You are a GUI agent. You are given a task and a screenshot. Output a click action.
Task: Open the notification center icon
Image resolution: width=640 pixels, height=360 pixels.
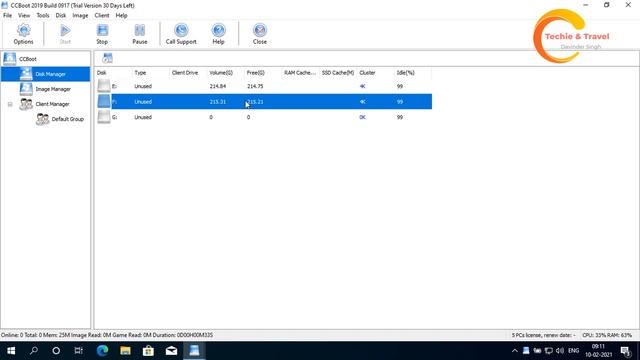[626, 351]
